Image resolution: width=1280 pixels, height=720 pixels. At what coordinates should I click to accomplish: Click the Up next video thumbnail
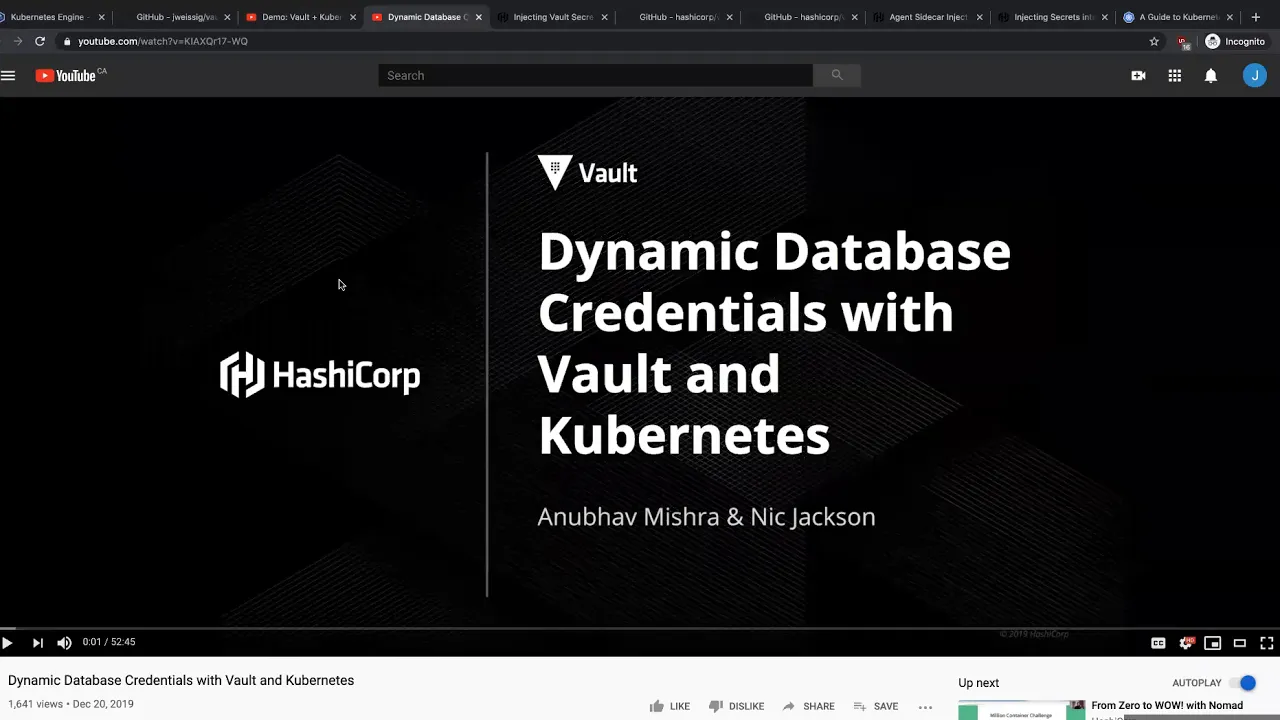click(1021, 710)
